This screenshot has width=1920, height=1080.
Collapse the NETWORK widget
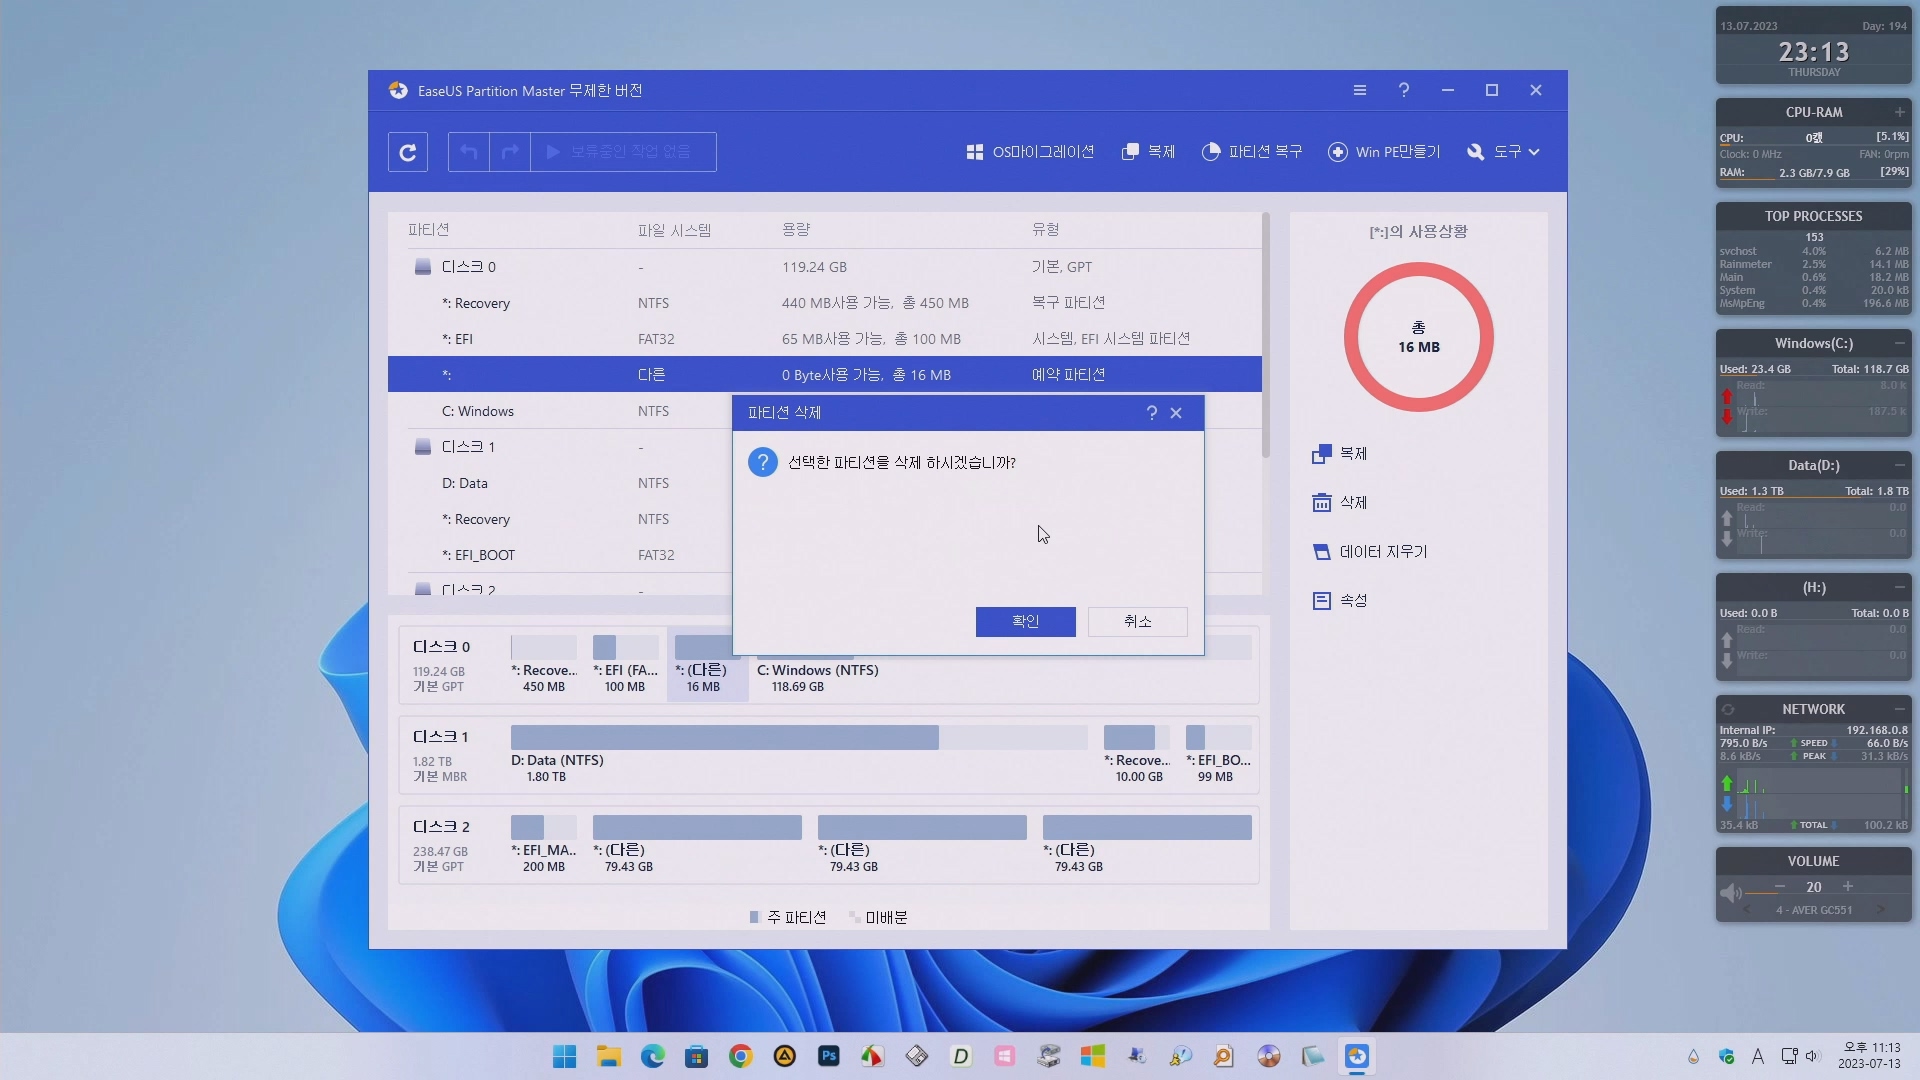coord(1899,709)
